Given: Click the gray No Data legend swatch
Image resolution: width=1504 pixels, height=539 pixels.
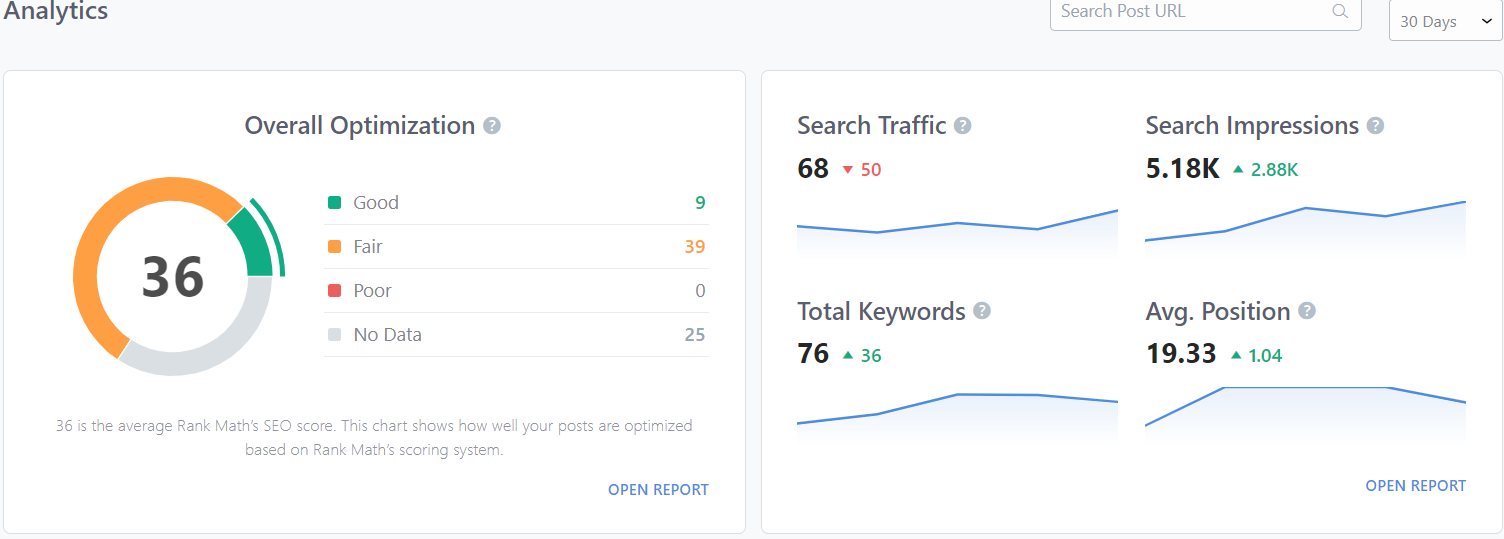Looking at the screenshot, I should [335, 335].
